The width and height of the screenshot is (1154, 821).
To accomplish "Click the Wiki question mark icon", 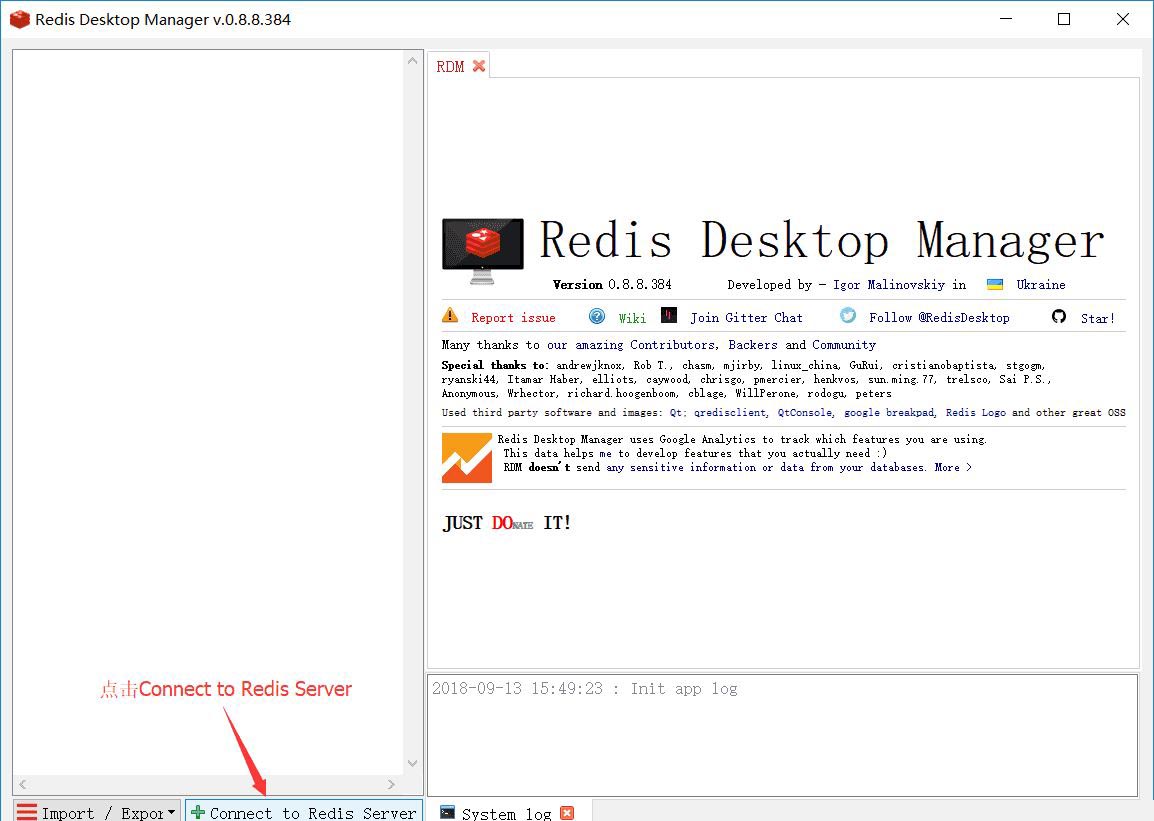I will 597,316.
